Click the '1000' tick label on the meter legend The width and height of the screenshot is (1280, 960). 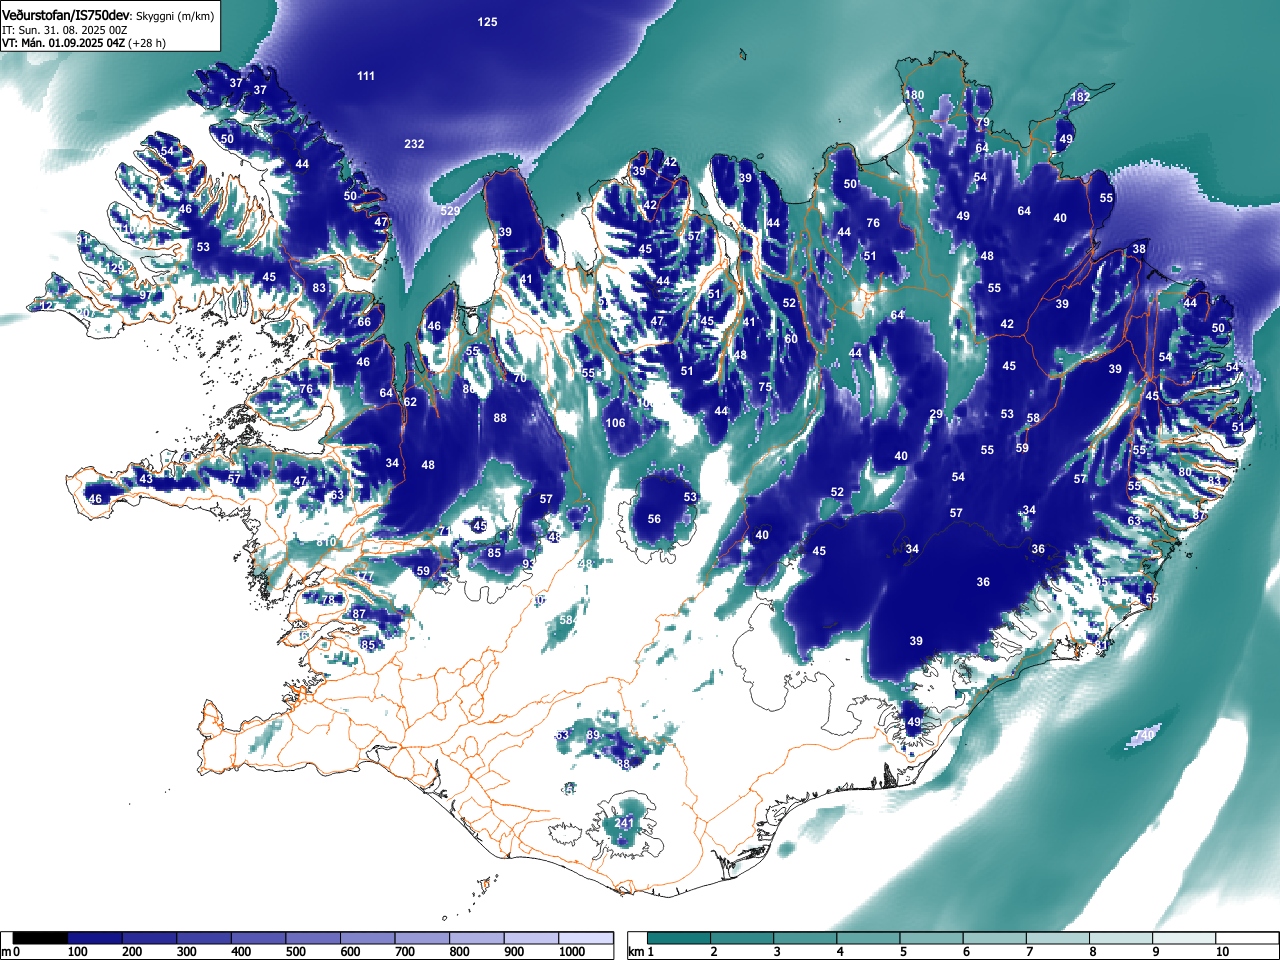(x=571, y=952)
